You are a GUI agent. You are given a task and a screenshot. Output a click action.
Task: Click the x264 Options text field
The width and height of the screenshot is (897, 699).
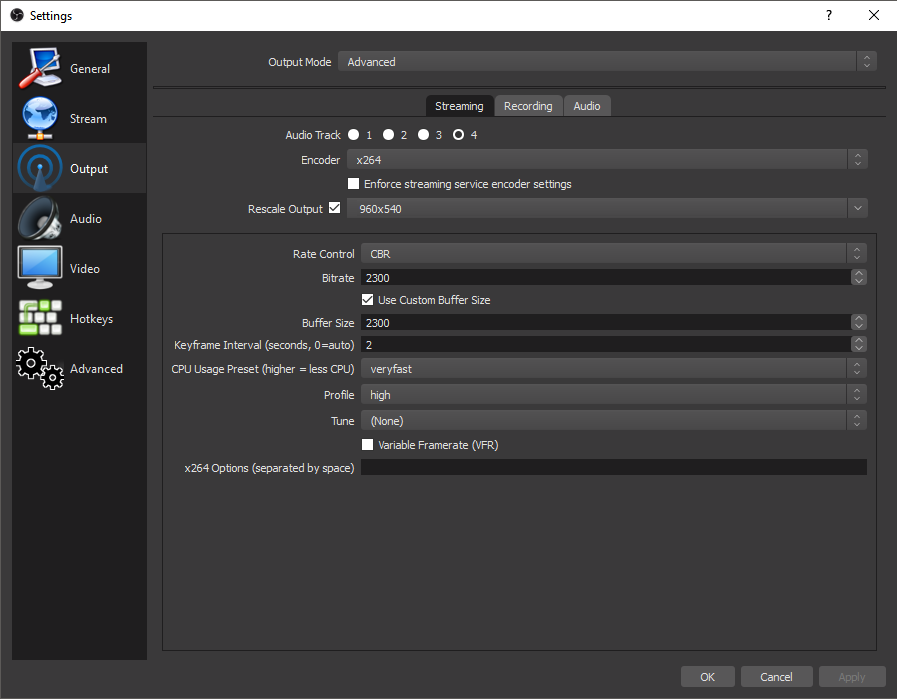(x=613, y=467)
